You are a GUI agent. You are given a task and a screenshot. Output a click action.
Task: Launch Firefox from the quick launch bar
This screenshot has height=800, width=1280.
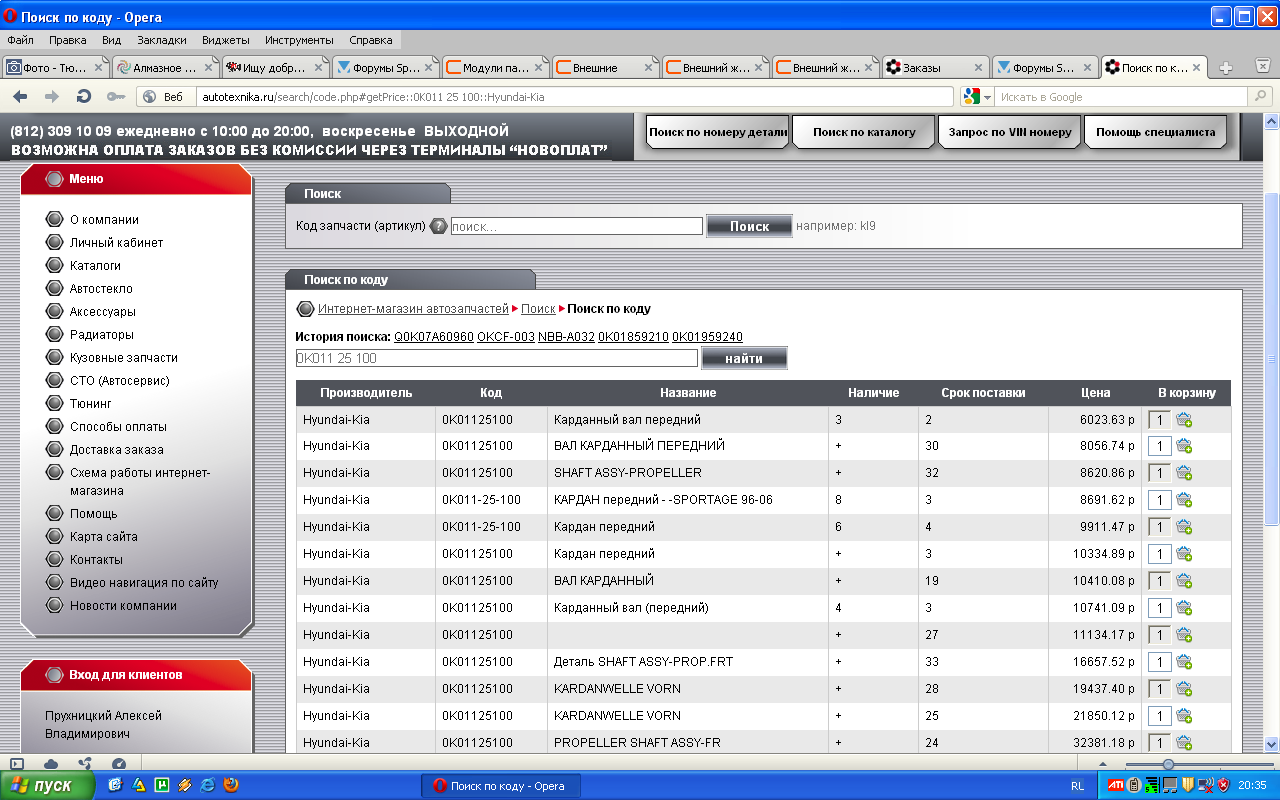[231, 785]
